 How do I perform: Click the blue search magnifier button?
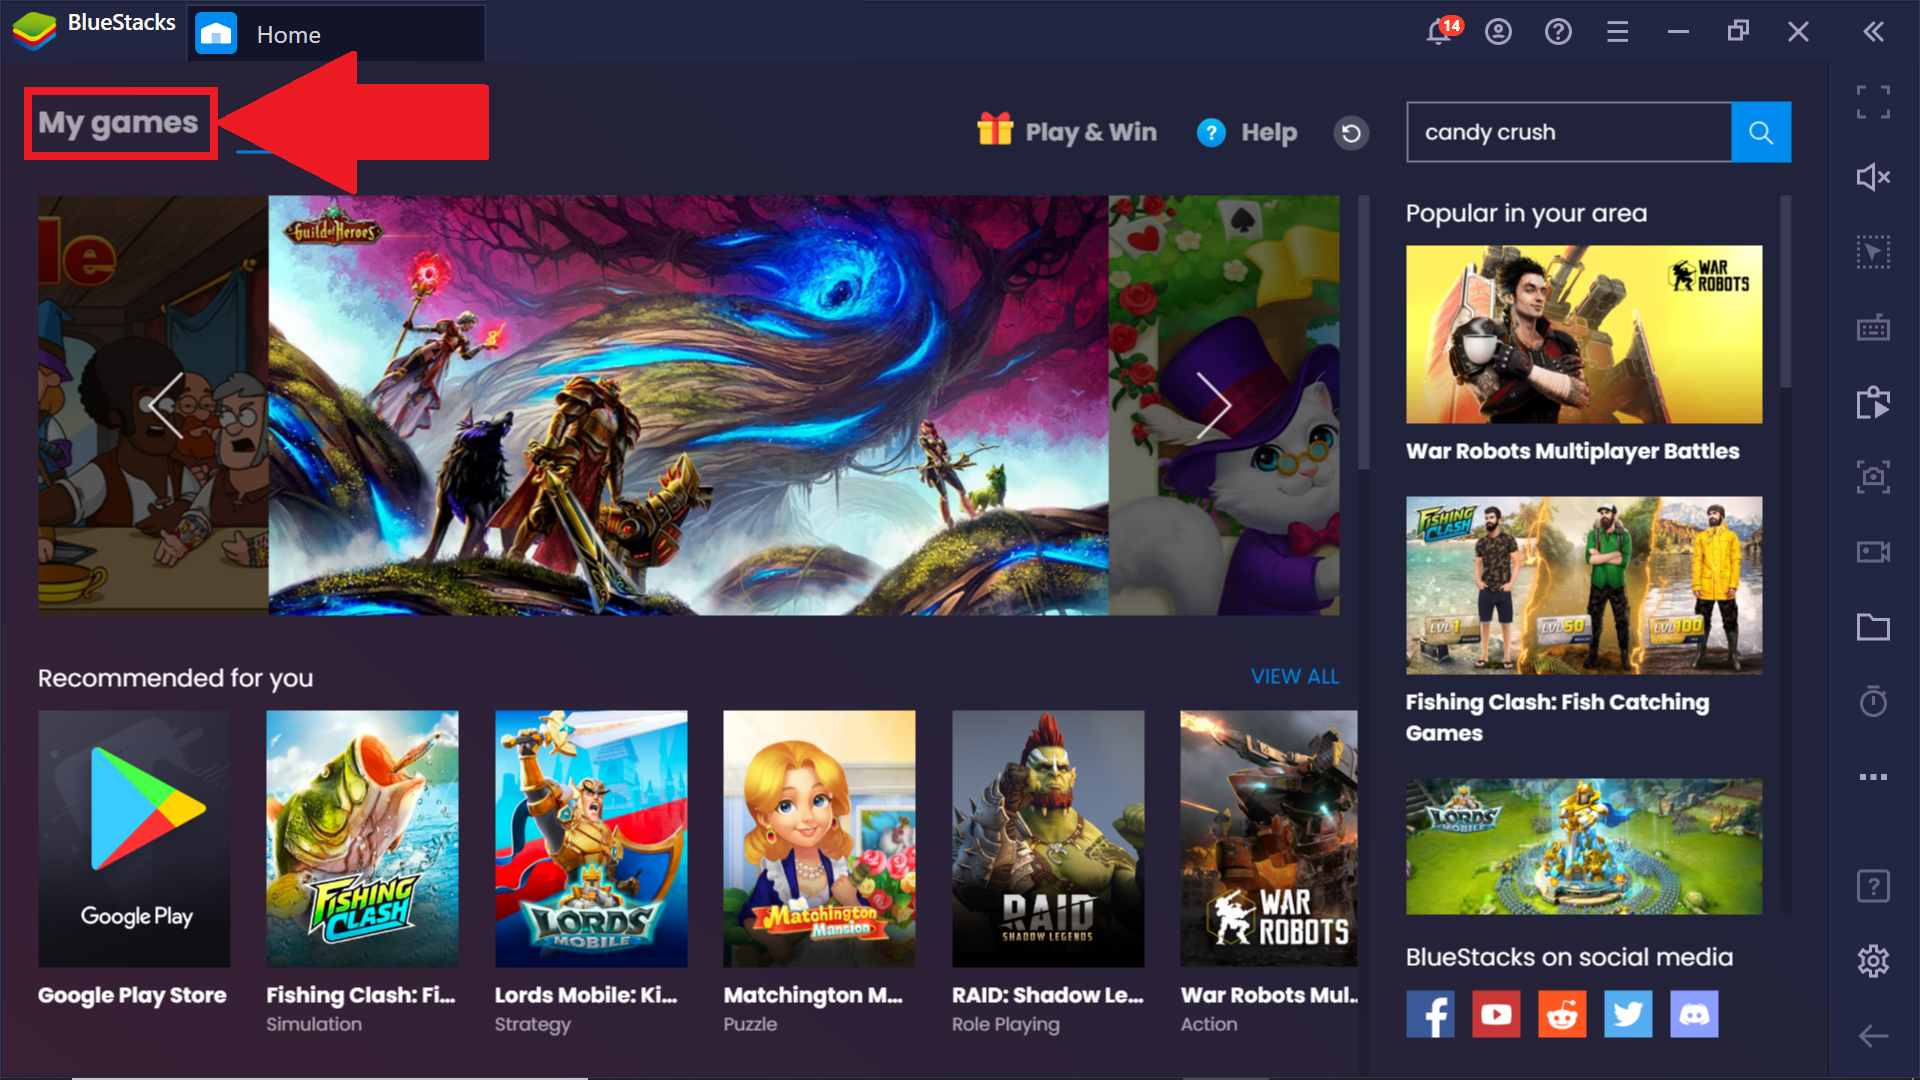(1760, 132)
